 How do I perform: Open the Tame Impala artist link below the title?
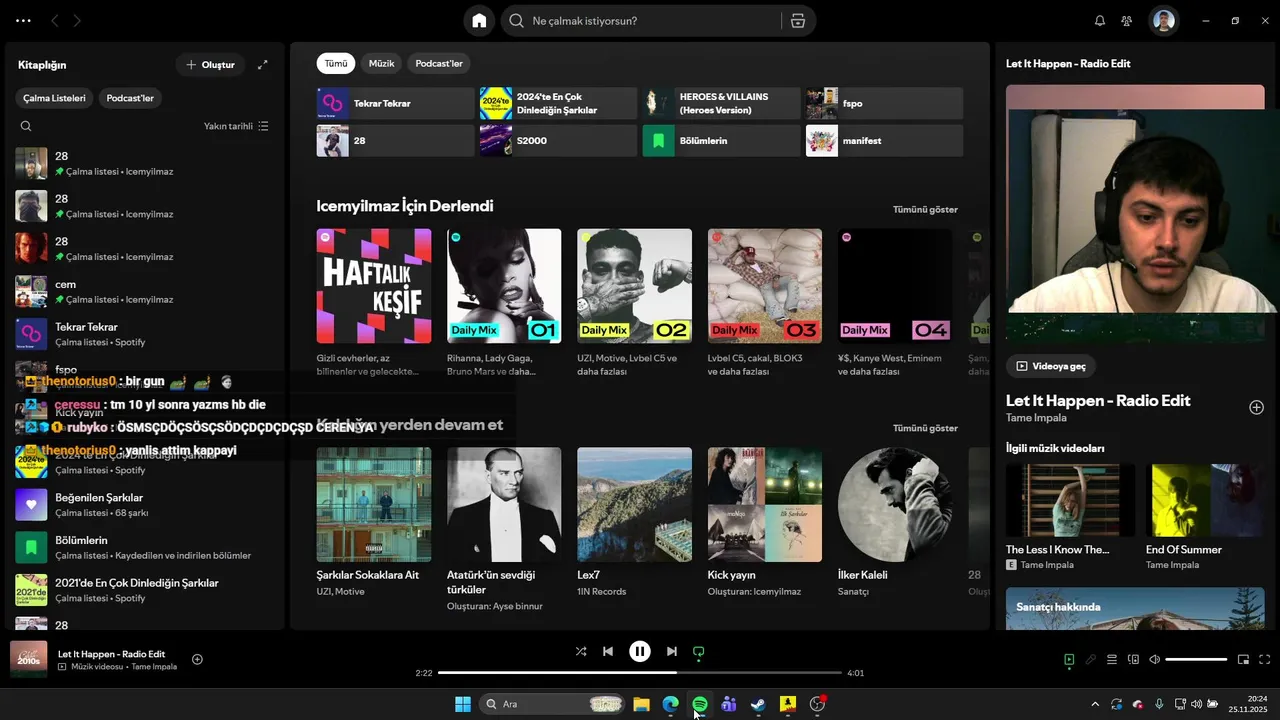coord(1036,418)
